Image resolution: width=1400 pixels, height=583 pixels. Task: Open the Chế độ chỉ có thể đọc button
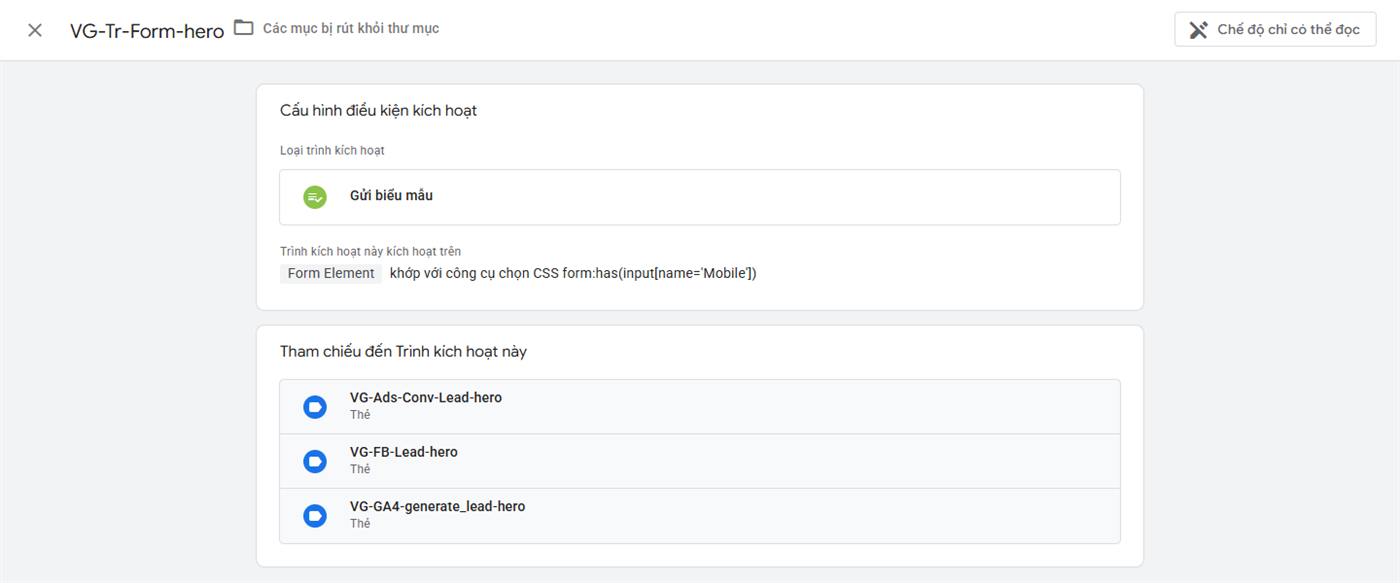[1275, 30]
